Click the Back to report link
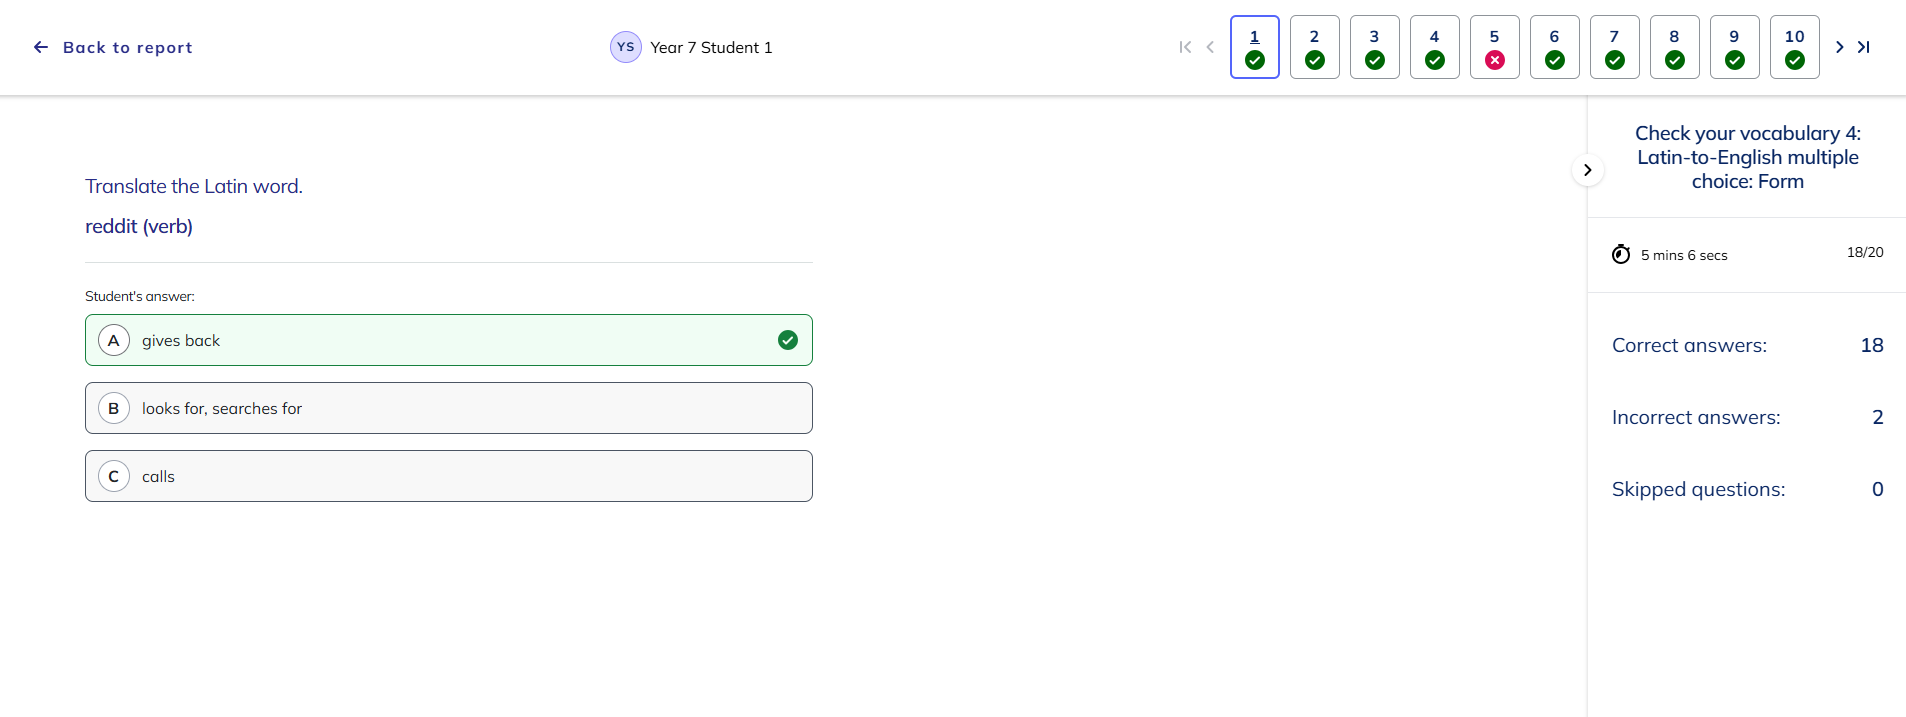1906x717 pixels. coord(113,47)
